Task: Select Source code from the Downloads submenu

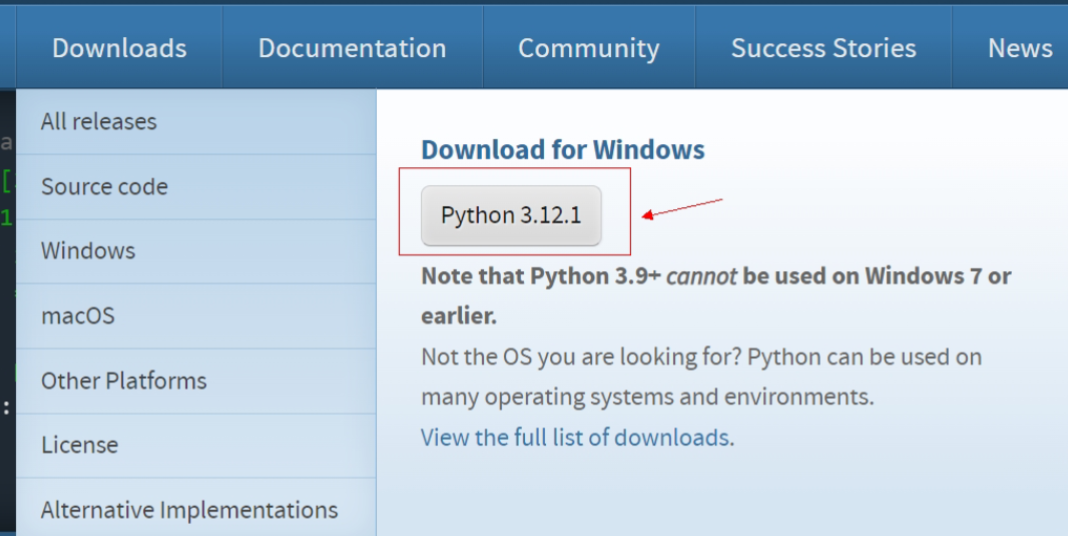Action: (196, 187)
